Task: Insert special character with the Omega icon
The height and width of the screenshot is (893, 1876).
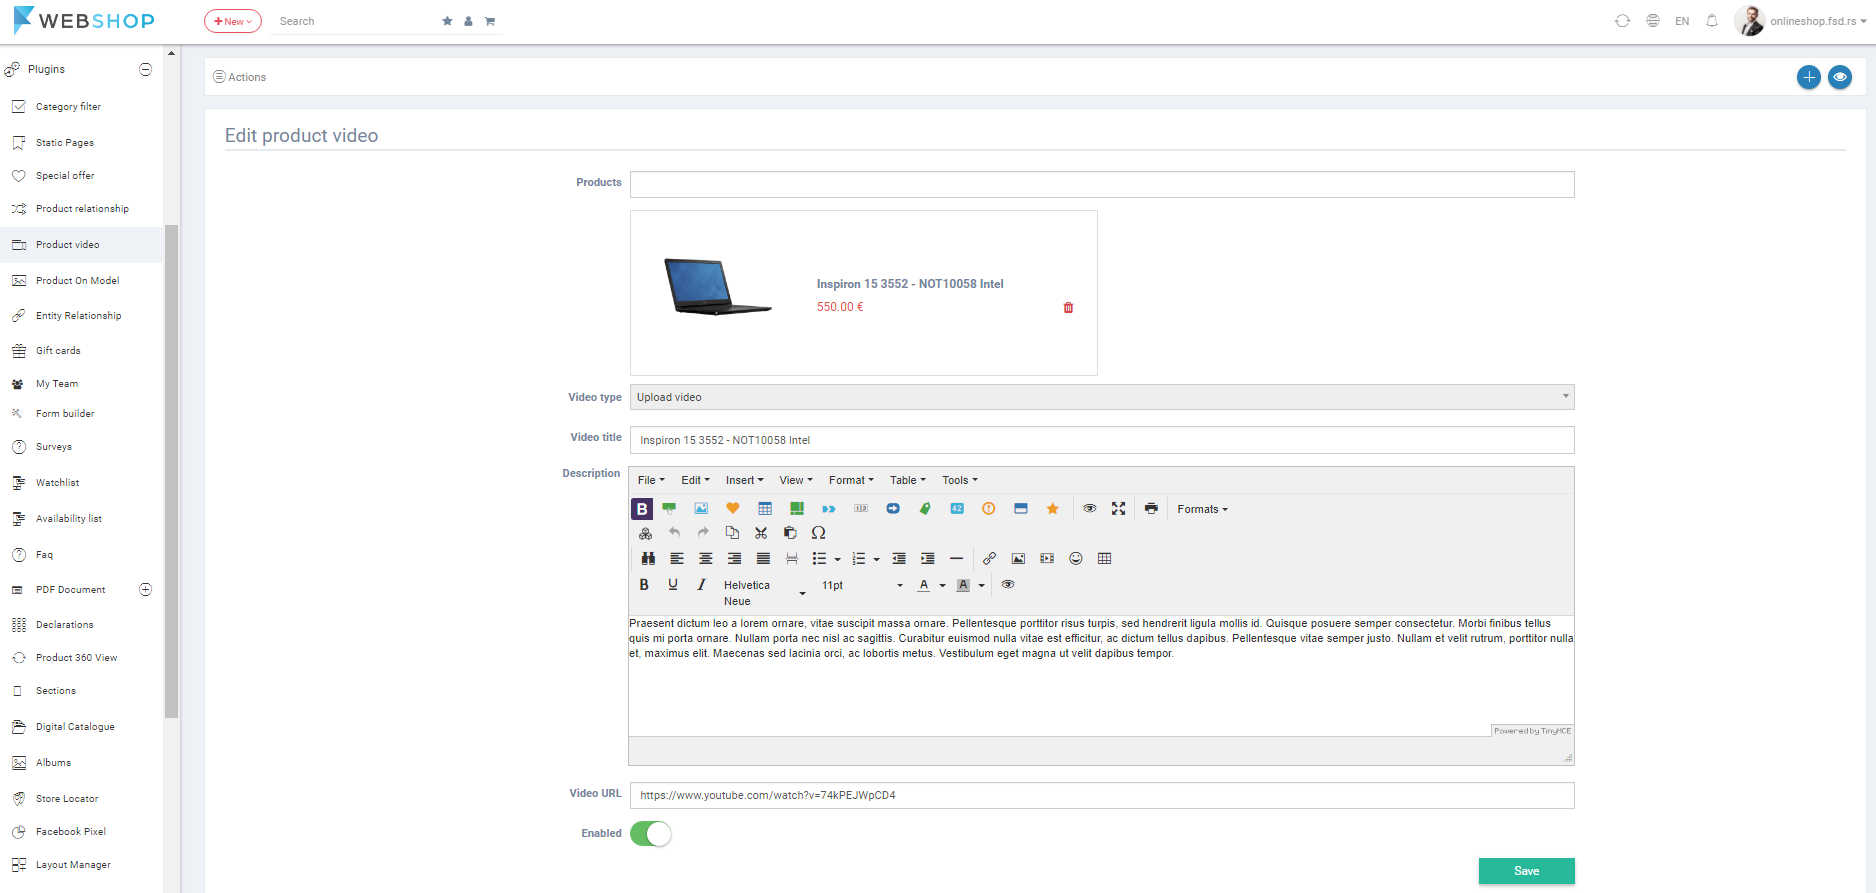Action: click(819, 533)
